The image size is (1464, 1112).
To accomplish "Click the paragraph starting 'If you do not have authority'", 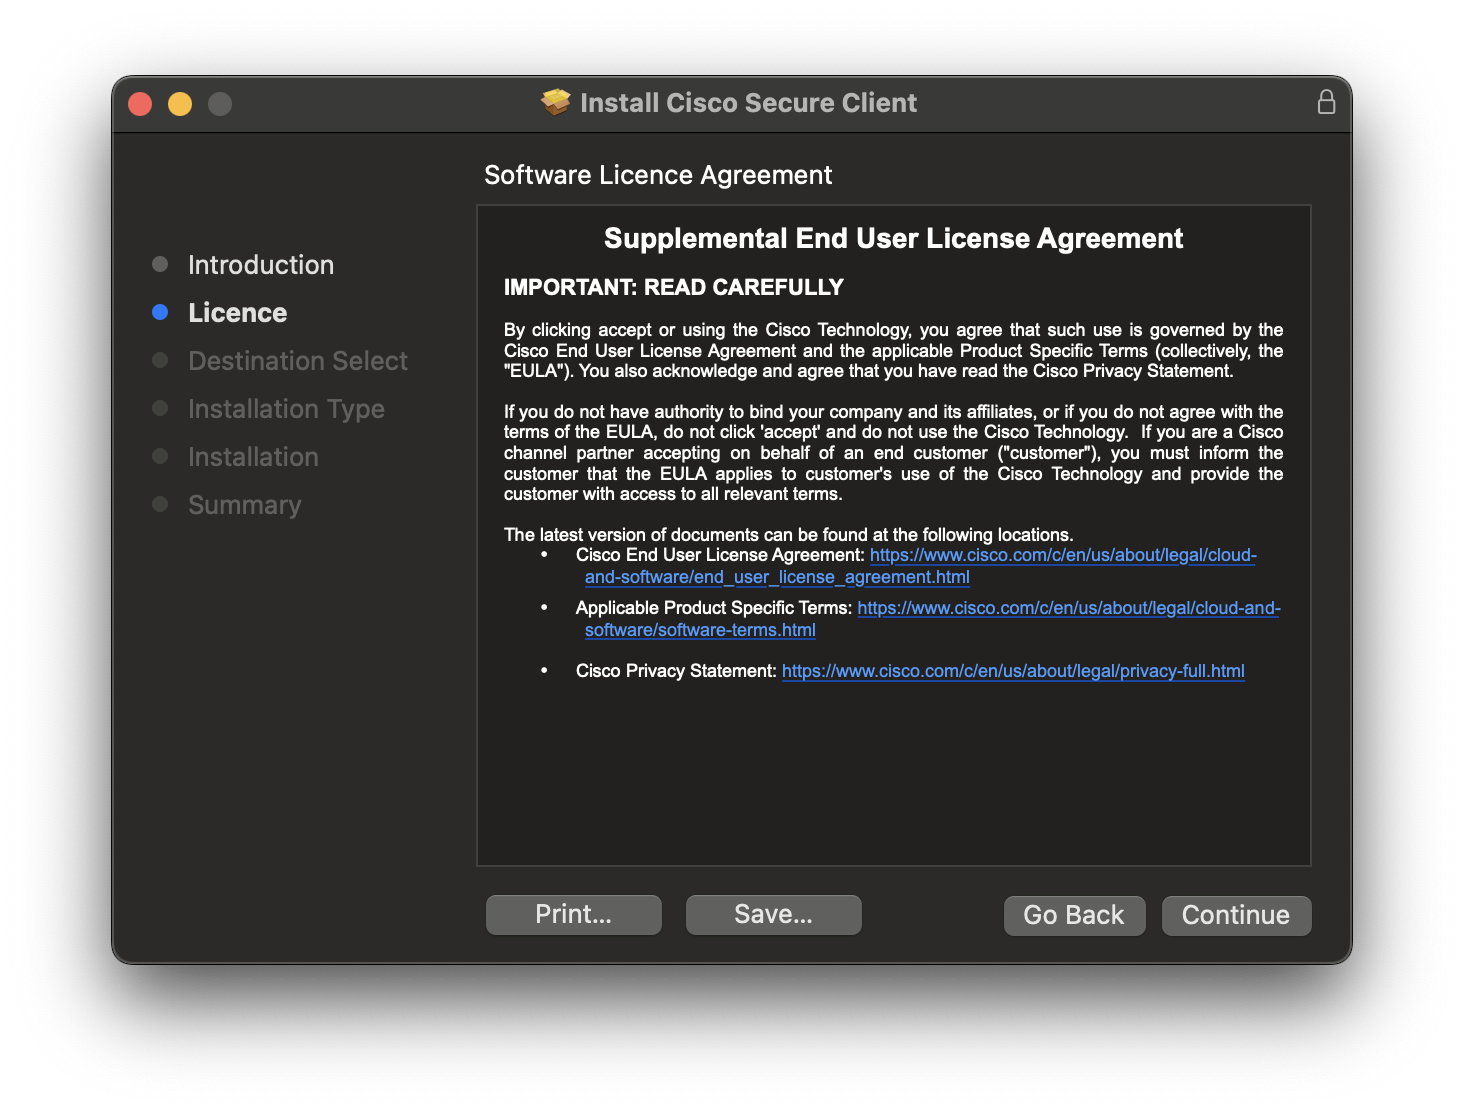I will click(893, 453).
